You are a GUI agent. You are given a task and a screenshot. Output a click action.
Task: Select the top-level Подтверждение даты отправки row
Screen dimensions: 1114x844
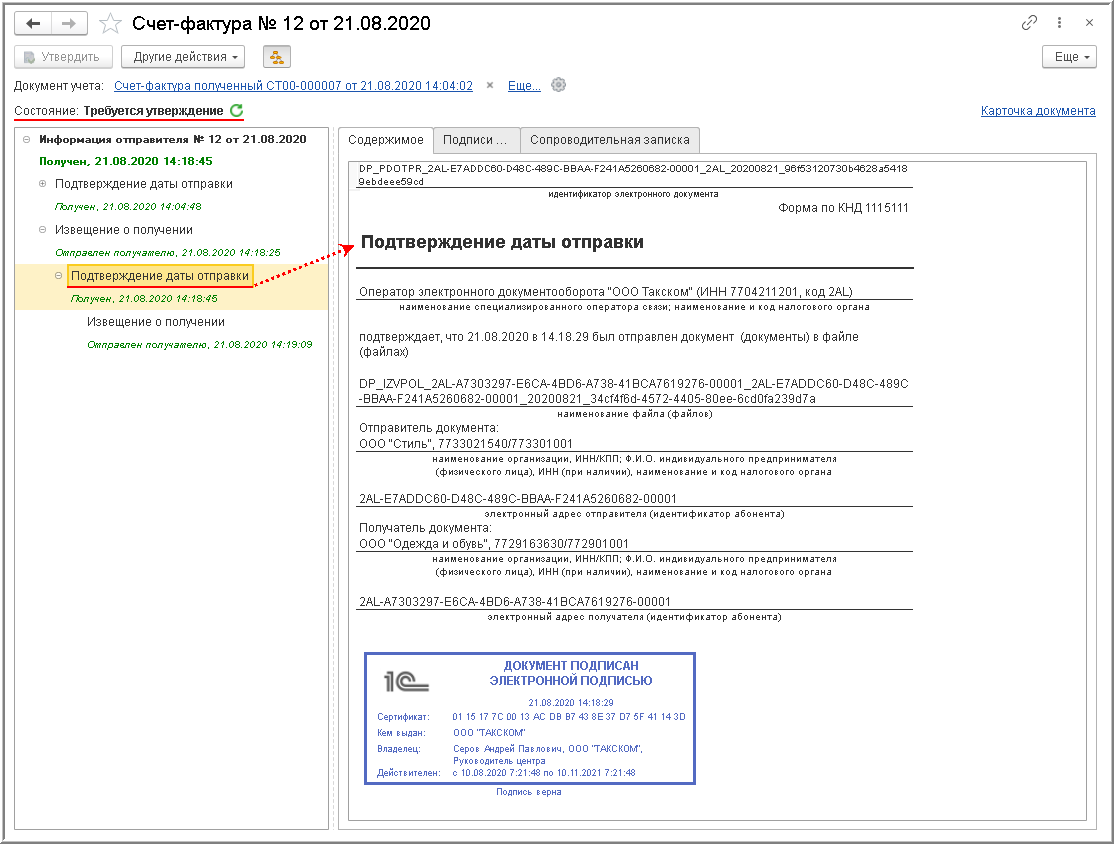pyautogui.click(x=144, y=184)
